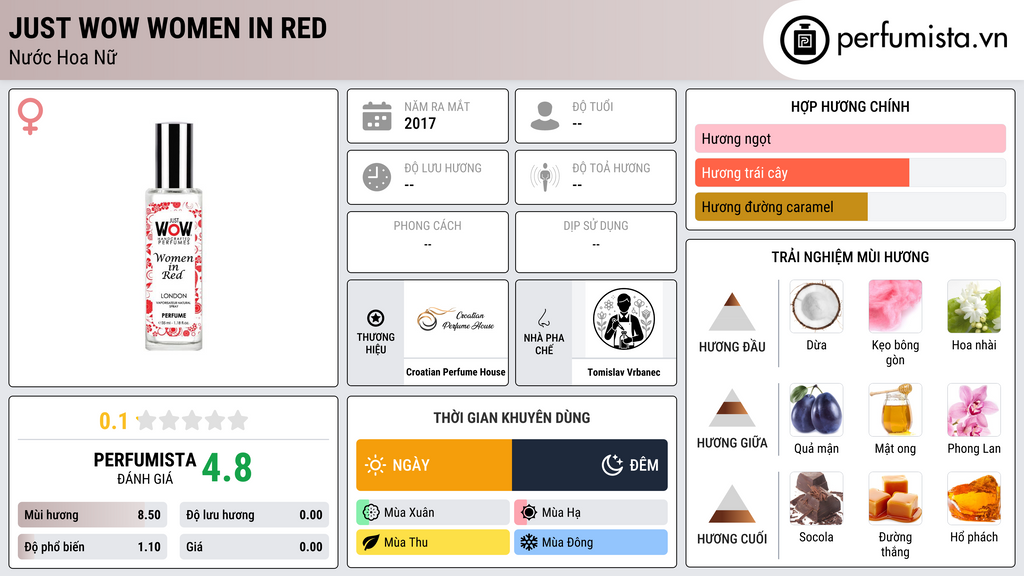1024x576 pixels.
Task: Click the Phong cách style box
Action: tap(428, 242)
